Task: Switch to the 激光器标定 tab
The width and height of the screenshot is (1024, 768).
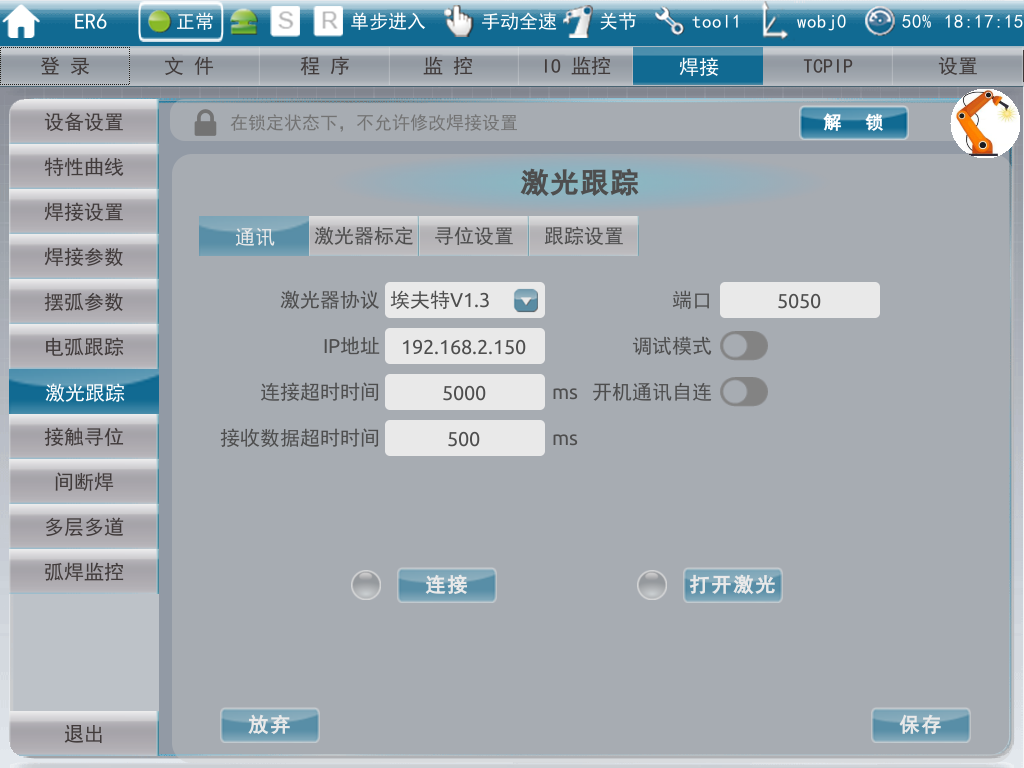Action: click(x=363, y=237)
